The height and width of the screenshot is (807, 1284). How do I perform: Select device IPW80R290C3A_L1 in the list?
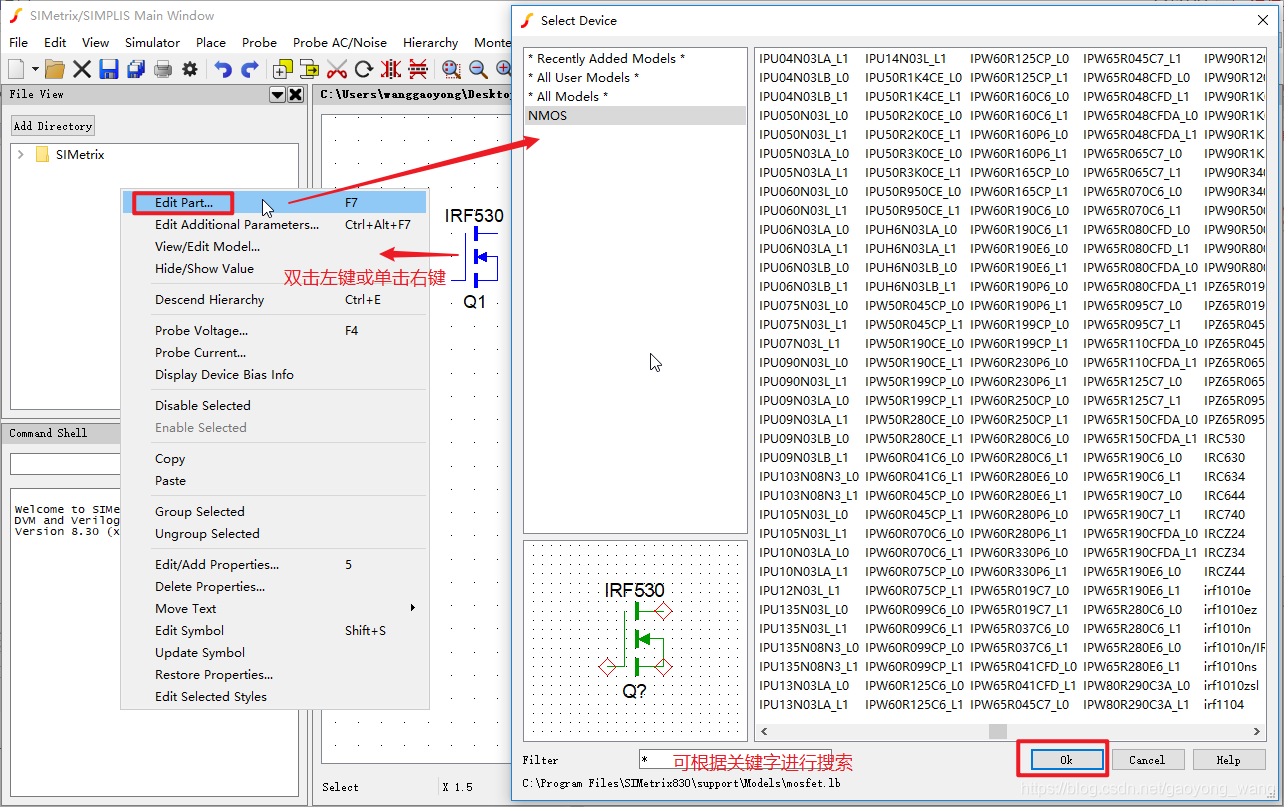[x=1136, y=705]
